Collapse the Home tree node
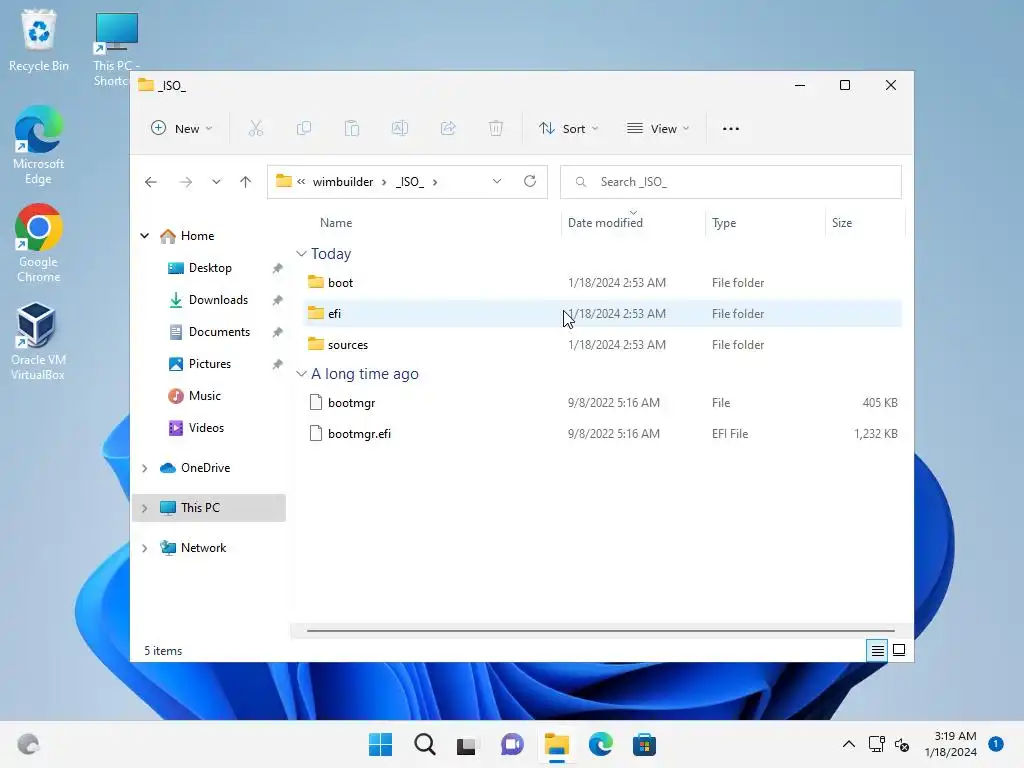Image resolution: width=1024 pixels, height=768 pixels. point(145,236)
